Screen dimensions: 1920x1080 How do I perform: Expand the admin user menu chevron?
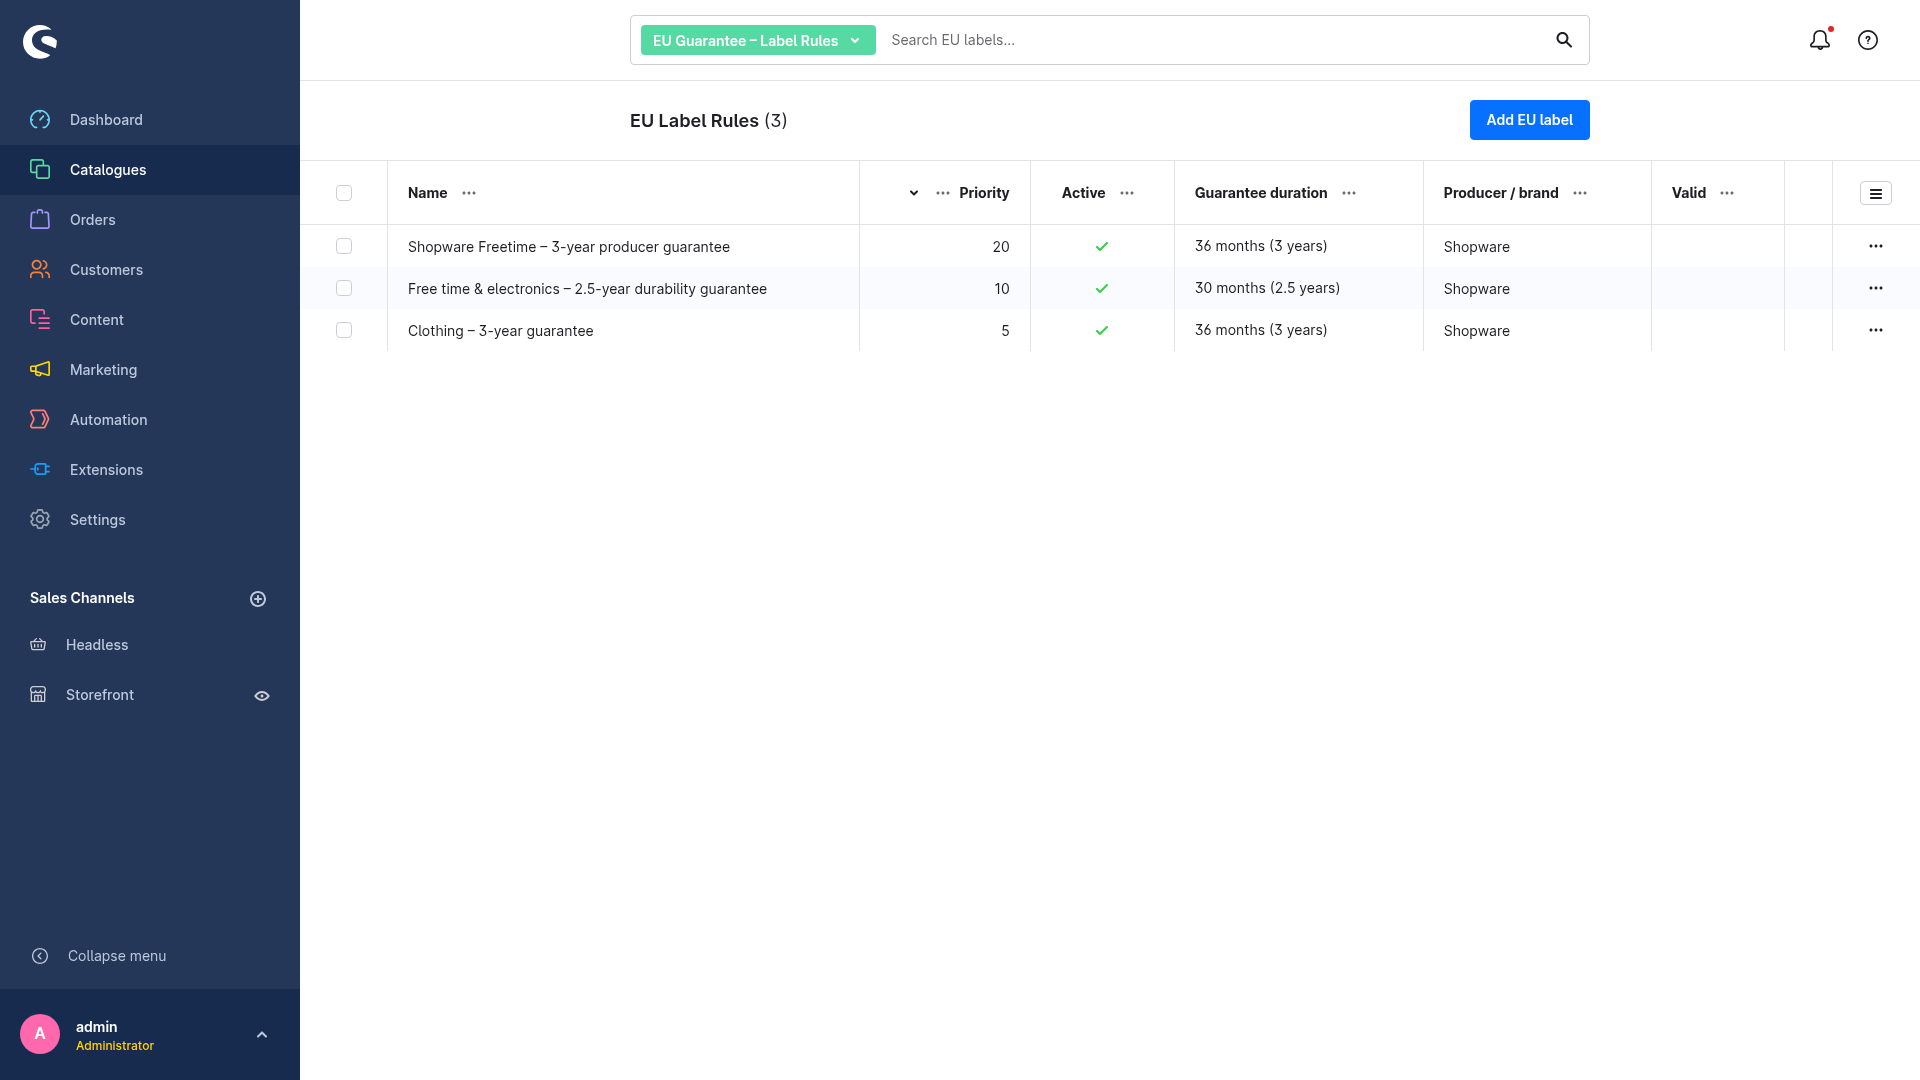(x=262, y=1035)
